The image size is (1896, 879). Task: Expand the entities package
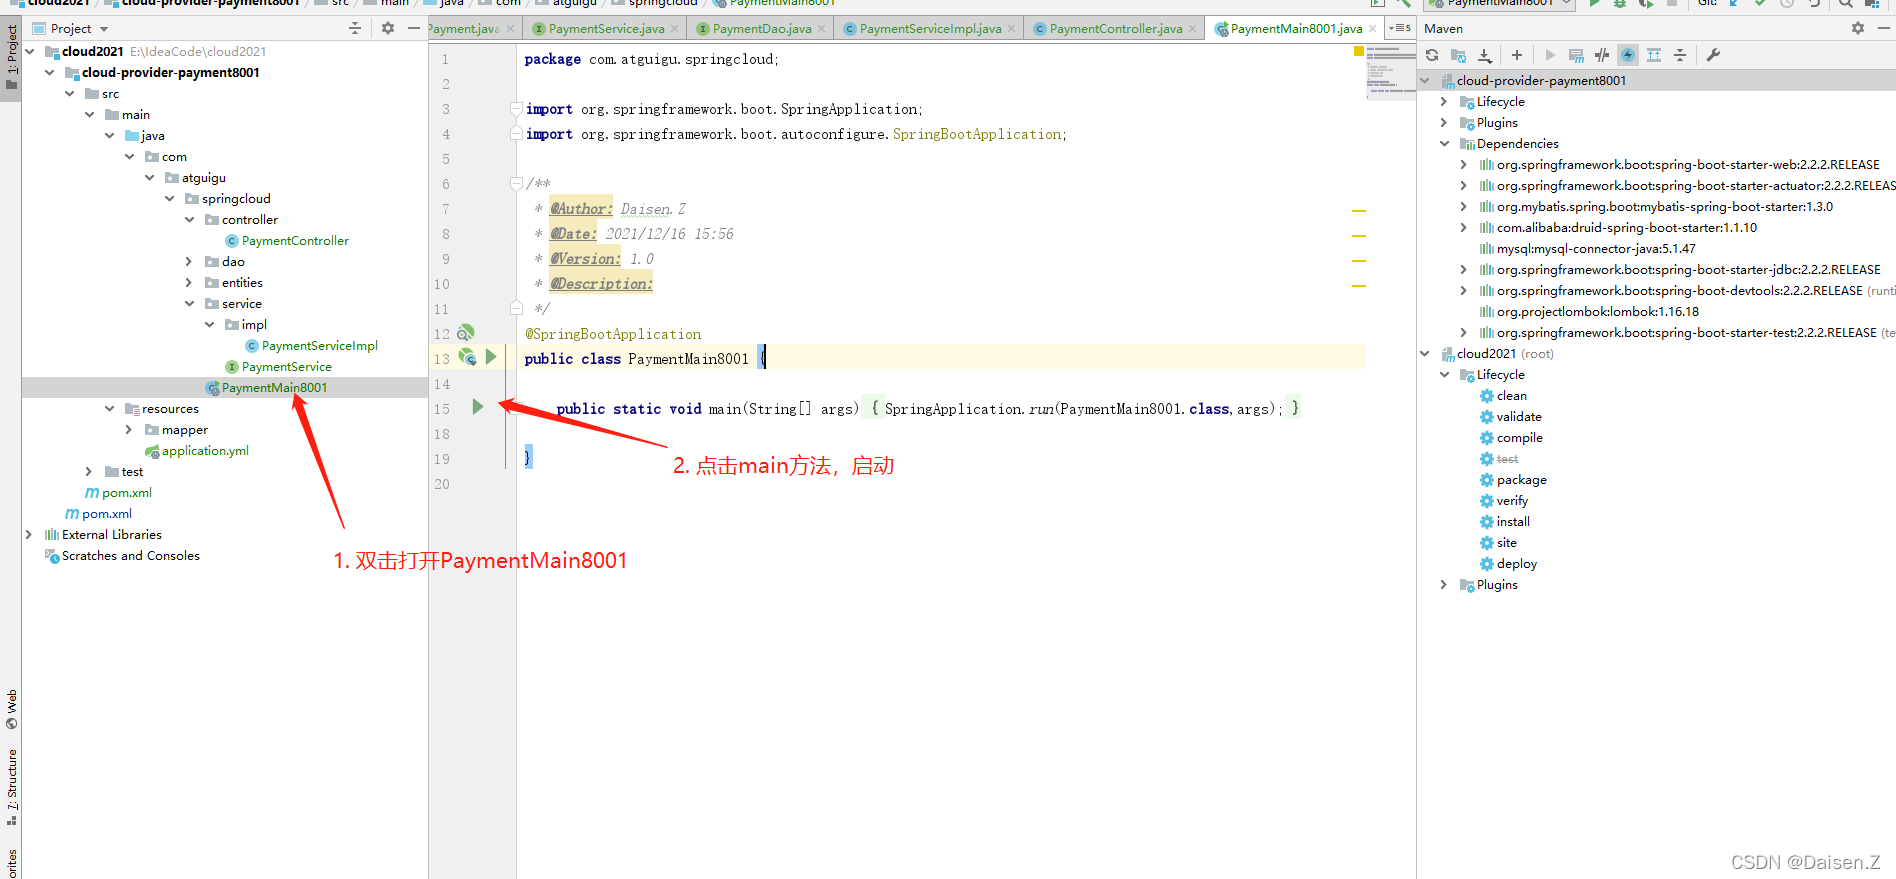tap(189, 282)
